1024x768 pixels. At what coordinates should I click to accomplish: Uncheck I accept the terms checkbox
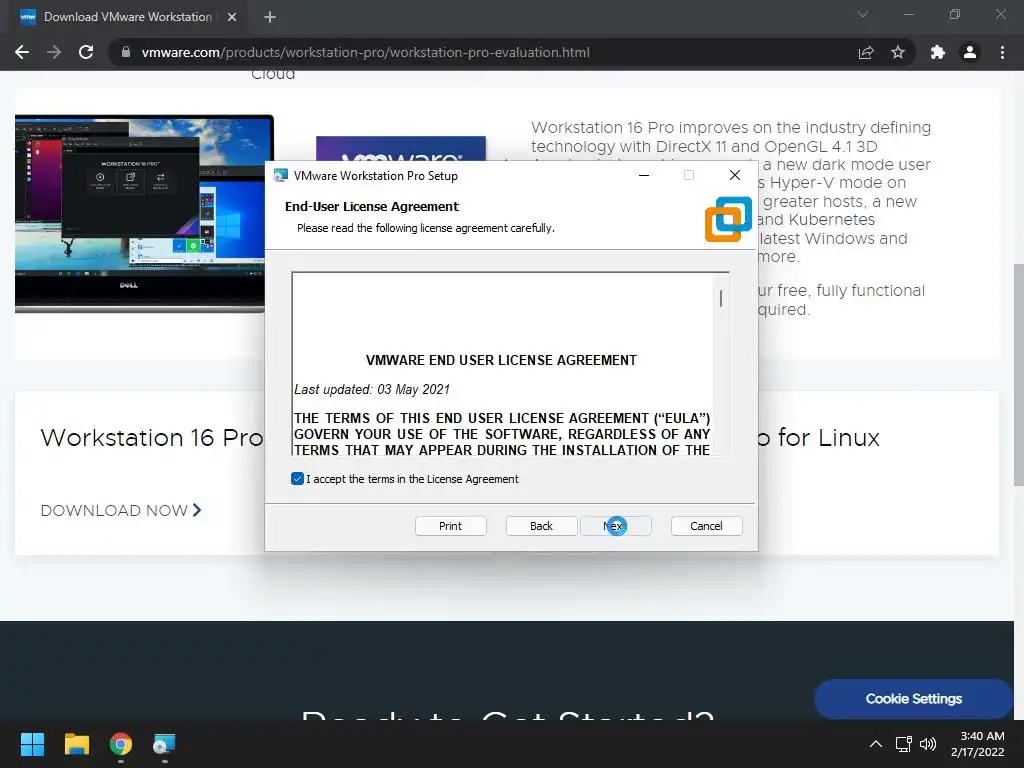[297, 479]
